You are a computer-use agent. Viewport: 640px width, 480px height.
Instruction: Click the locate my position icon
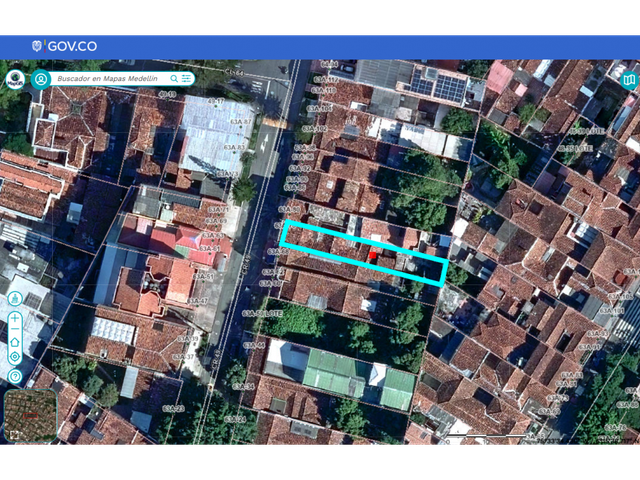15,357
